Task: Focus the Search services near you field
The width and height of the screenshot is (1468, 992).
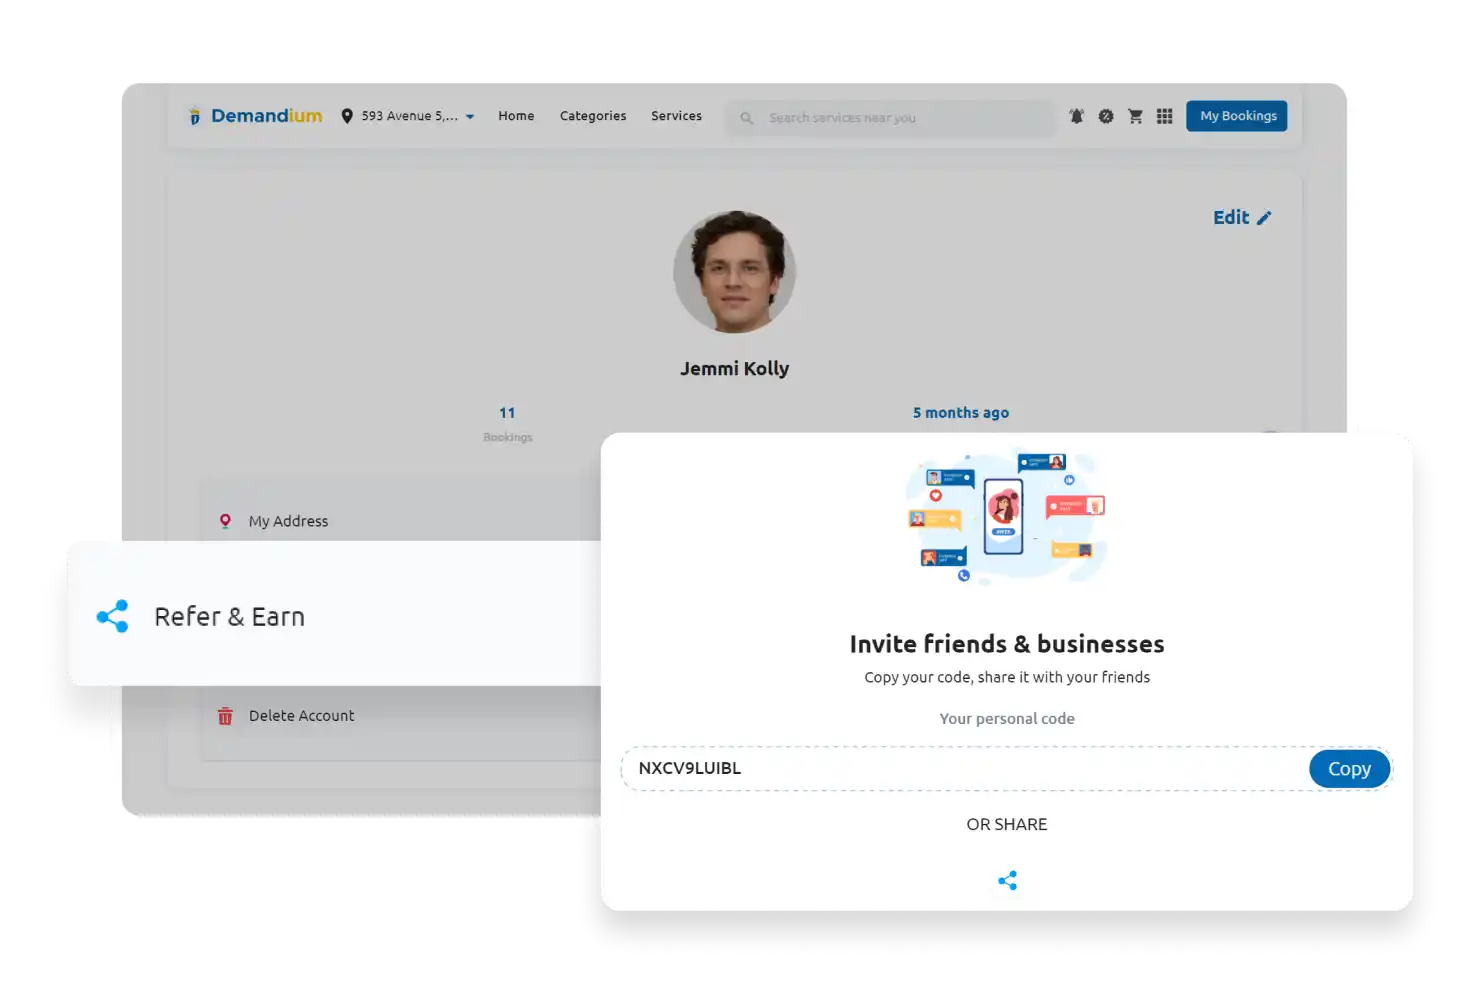Action: click(890, 118)
